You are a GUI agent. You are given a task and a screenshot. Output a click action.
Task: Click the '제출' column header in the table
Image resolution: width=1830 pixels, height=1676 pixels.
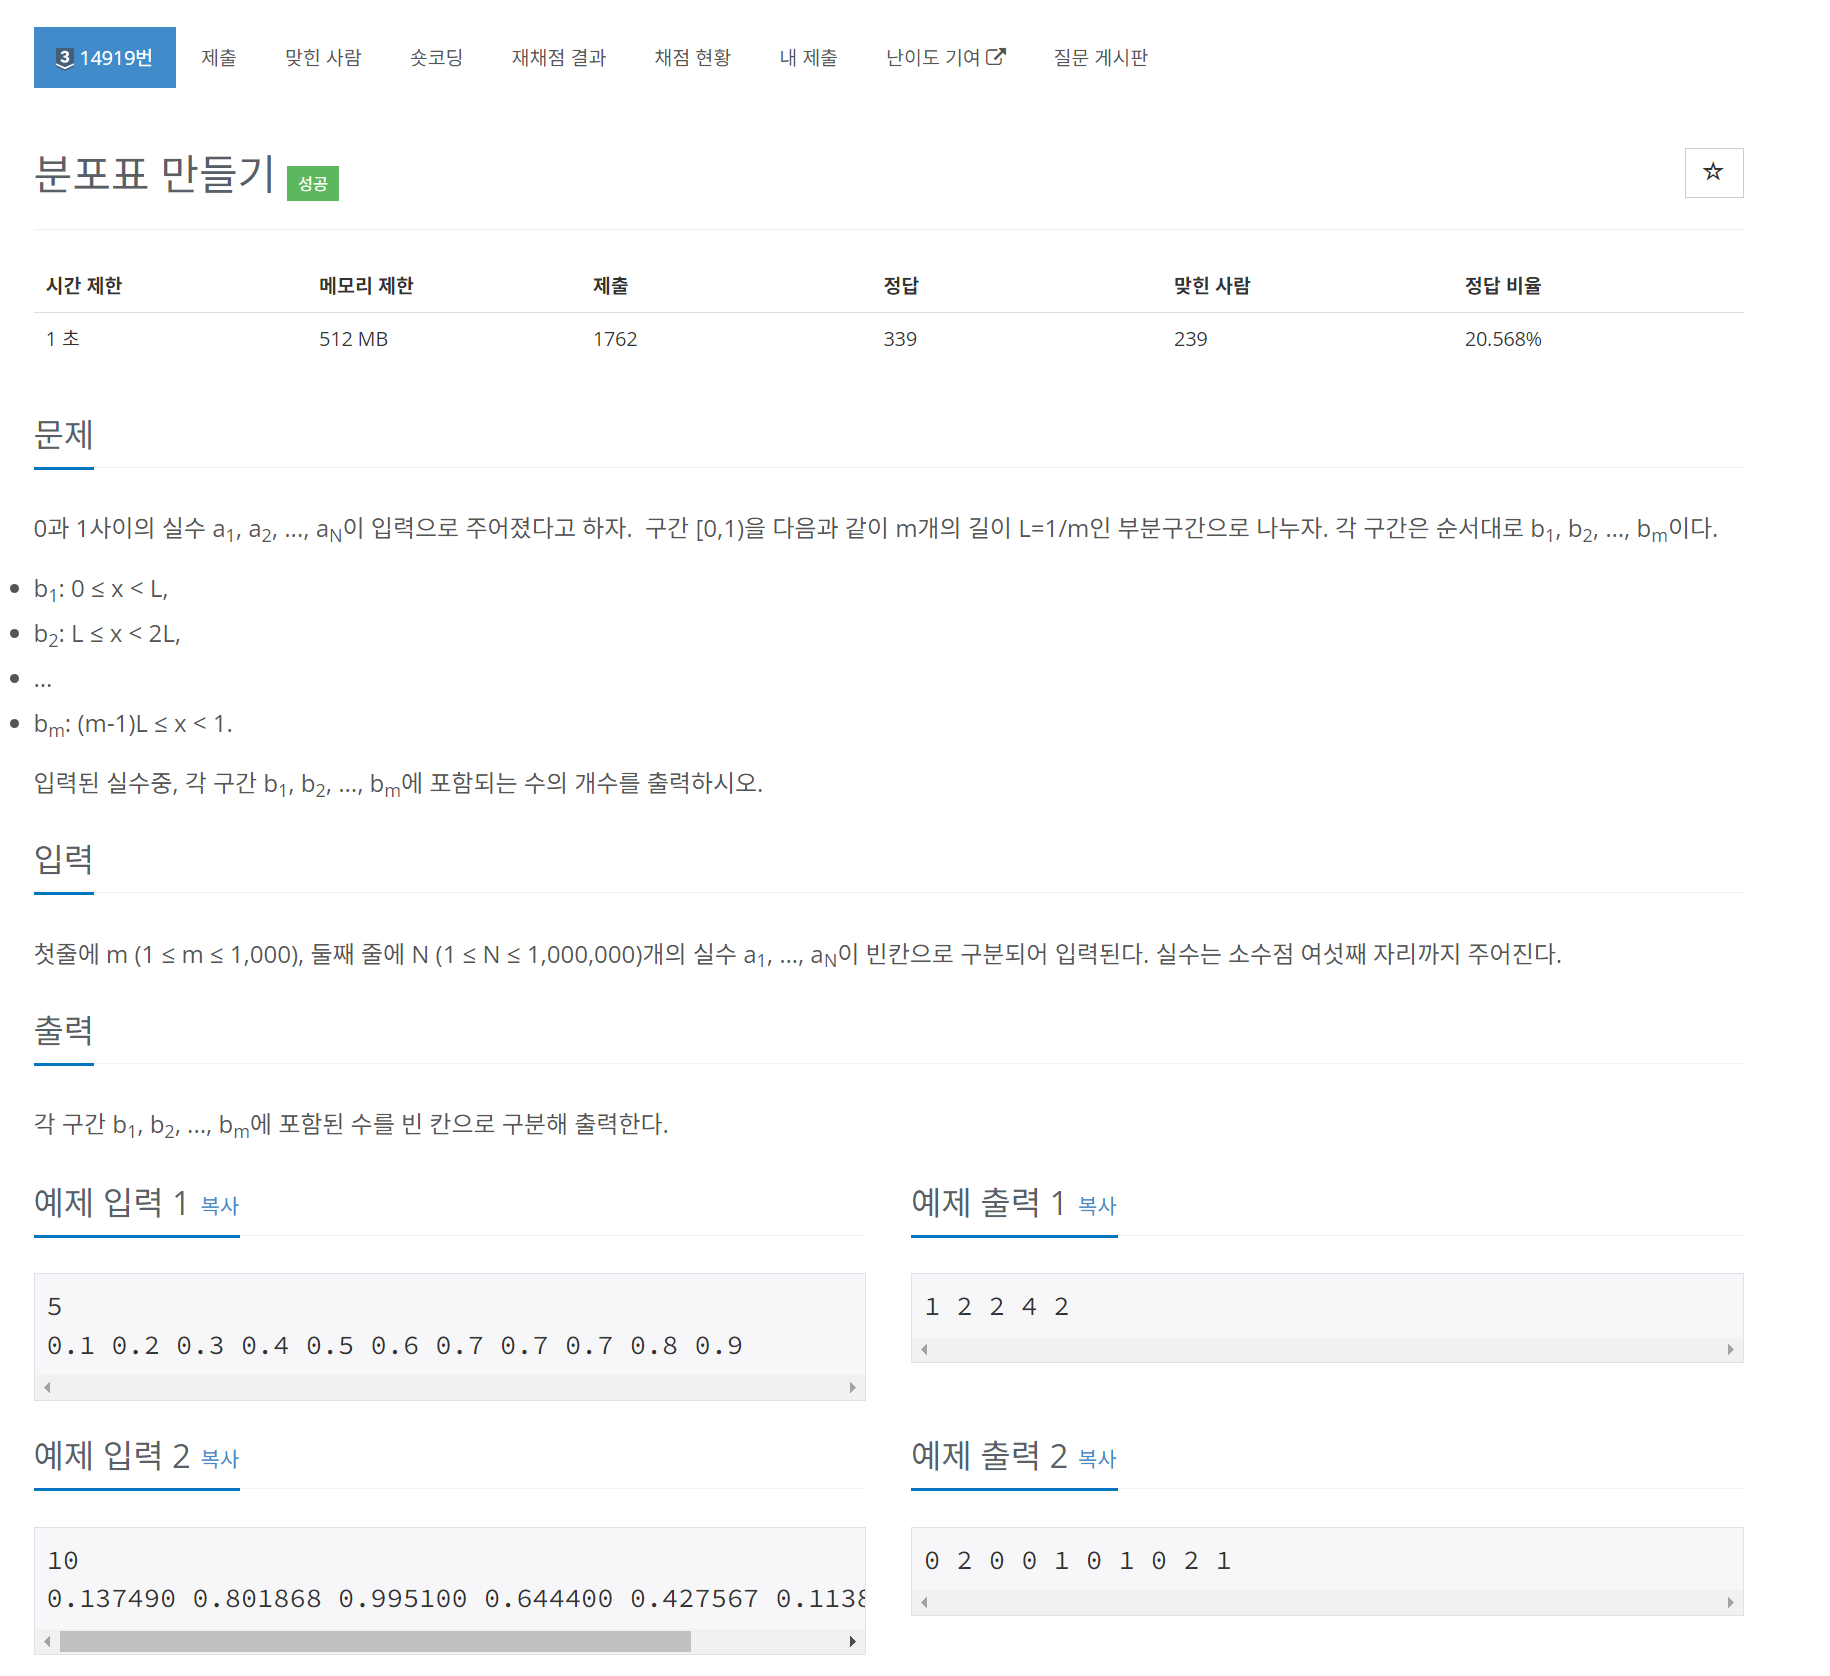pos(611,286)
